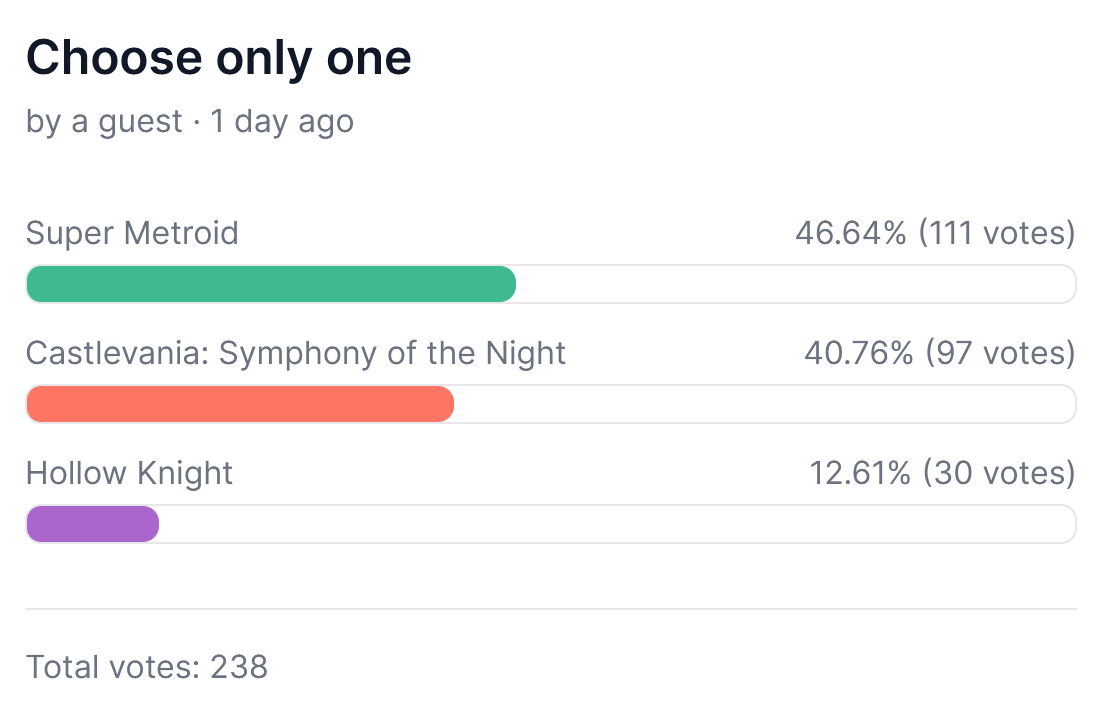
Task: Click the 46.64% percentage value
Action: [851, 234]
